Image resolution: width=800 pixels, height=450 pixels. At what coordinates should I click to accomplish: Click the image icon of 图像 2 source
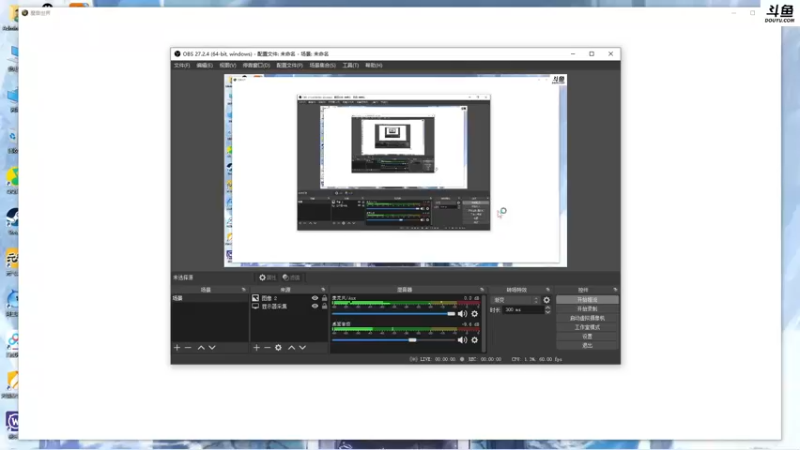256,298
